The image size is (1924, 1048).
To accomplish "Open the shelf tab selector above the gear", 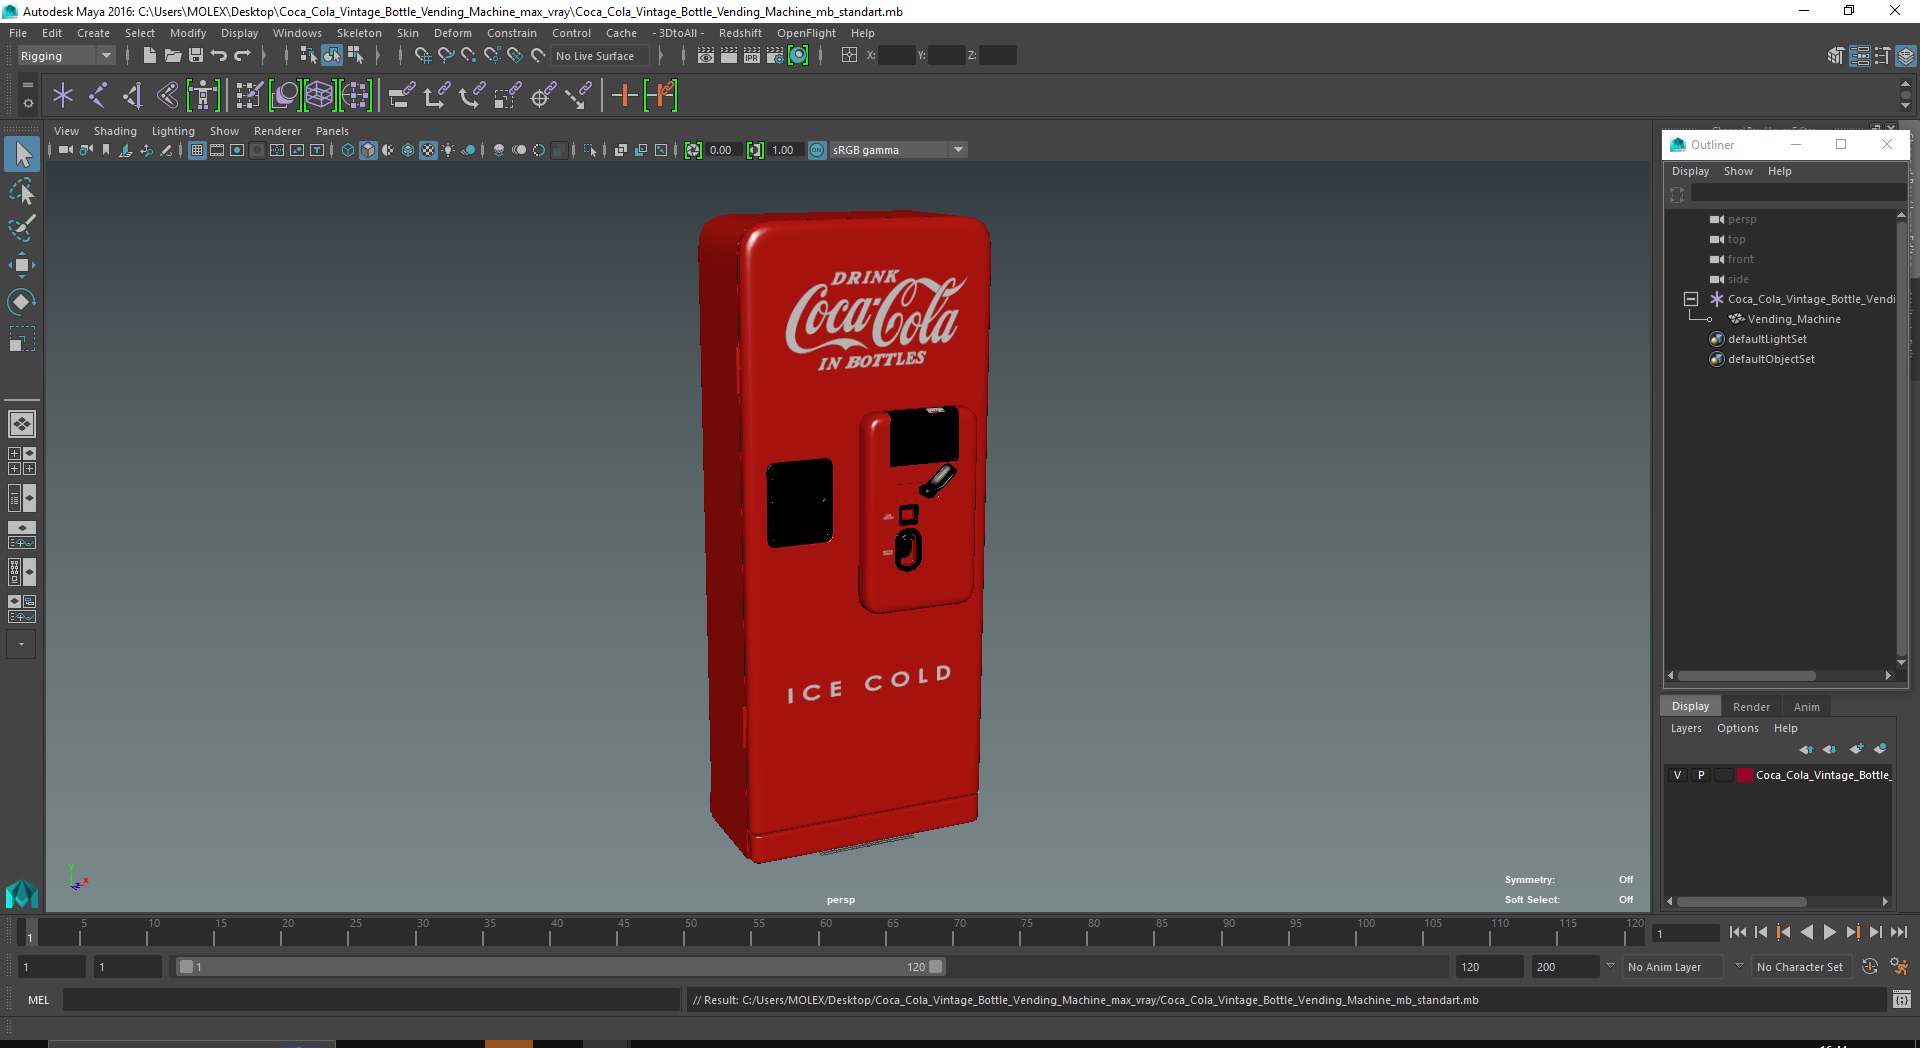I will pos(28,84).
